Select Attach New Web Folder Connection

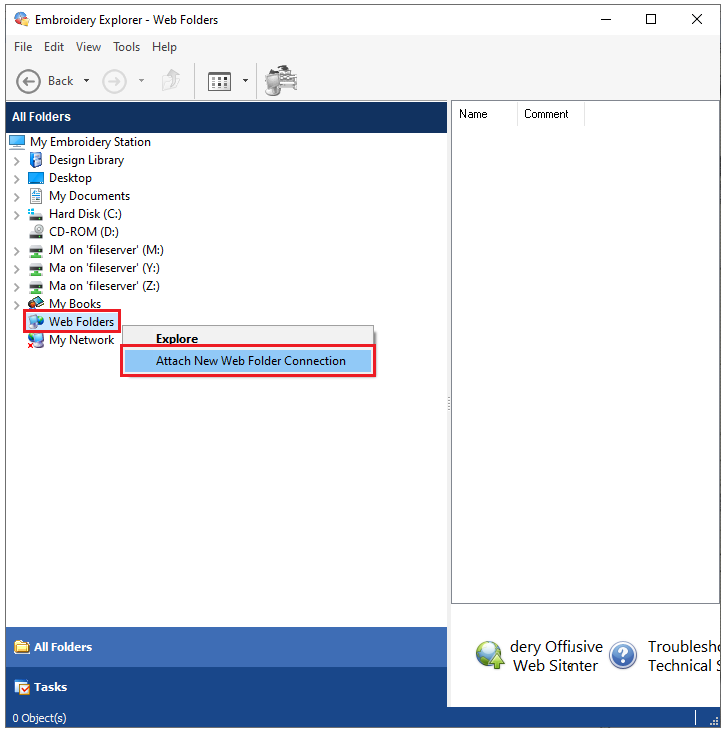tap(248, 361)
